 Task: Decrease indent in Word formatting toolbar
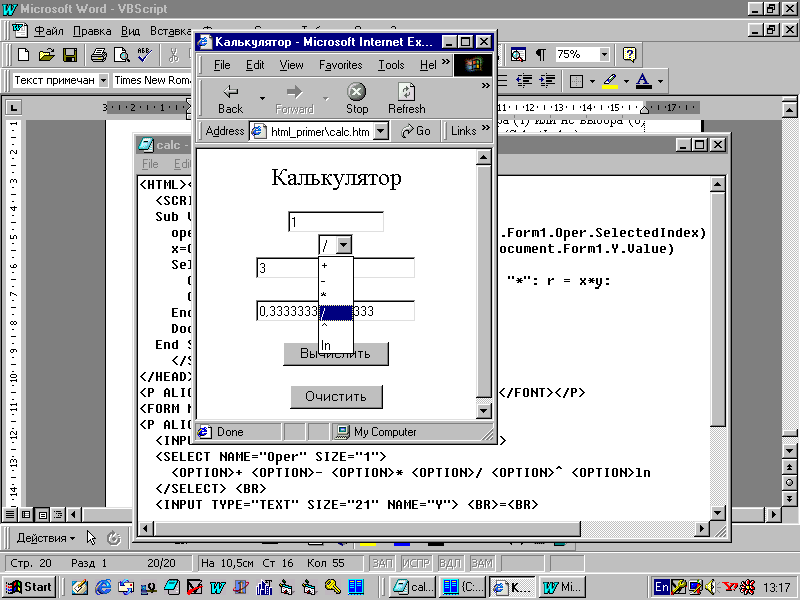pyautogui.click(x=524, y=81)
